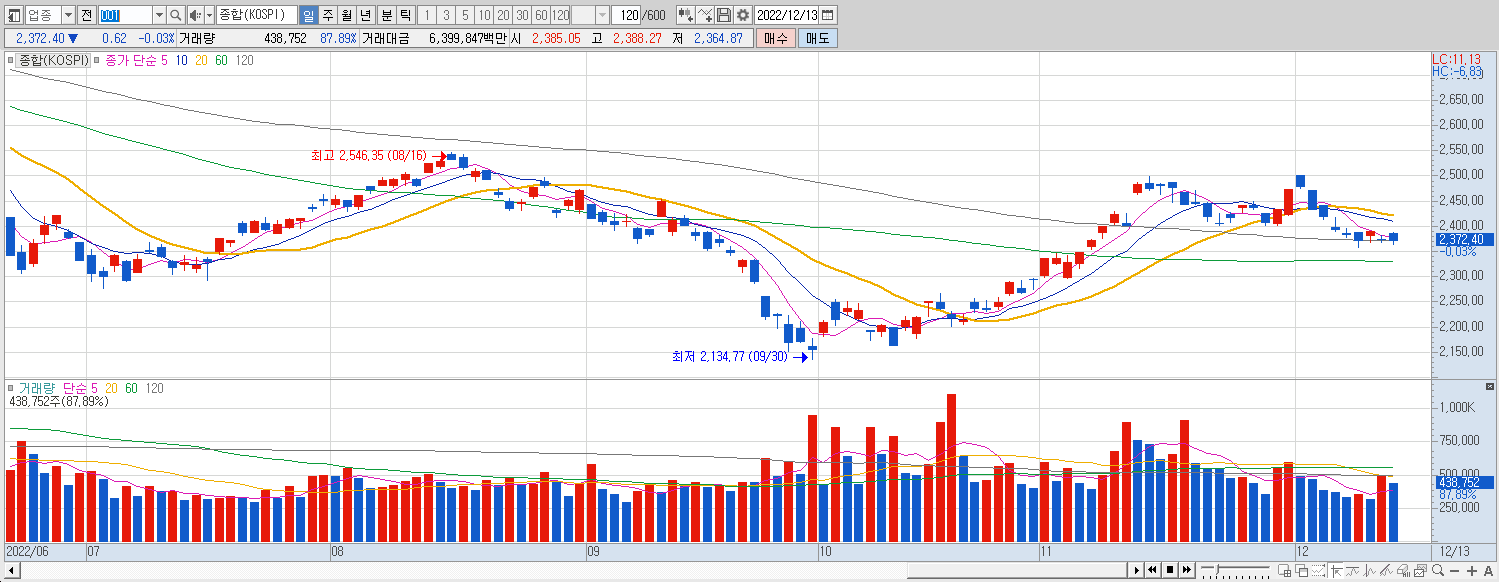This screenshot has height=582, width=1499.
Task: Select the 월 monthly chart period
Action: click(346, 15)
